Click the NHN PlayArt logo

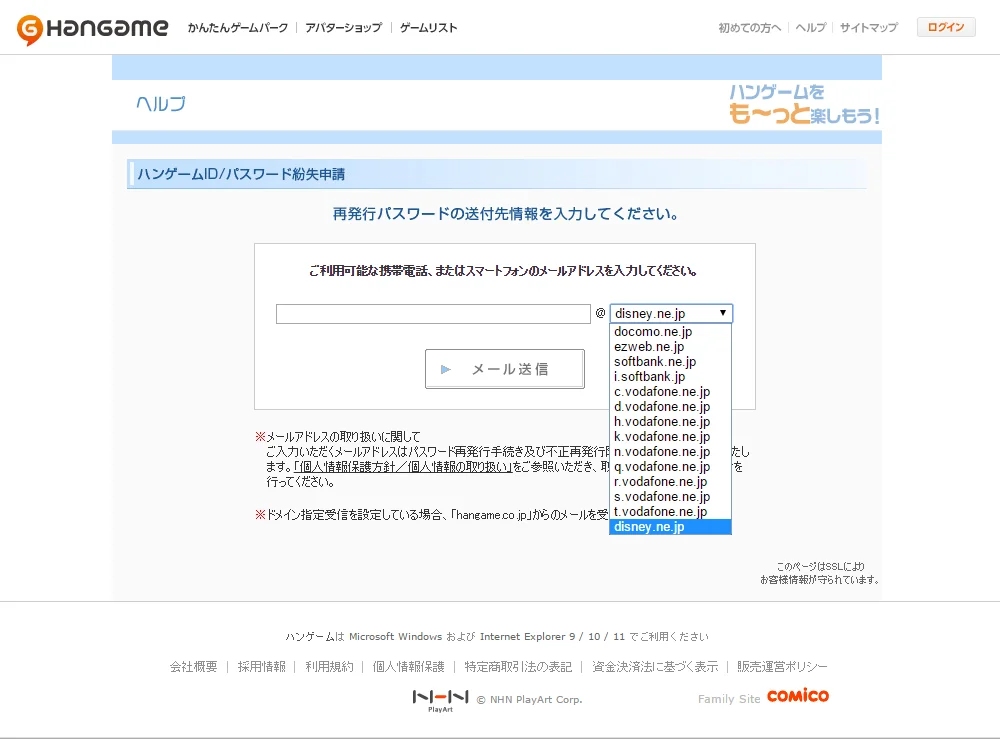(441, 700)
